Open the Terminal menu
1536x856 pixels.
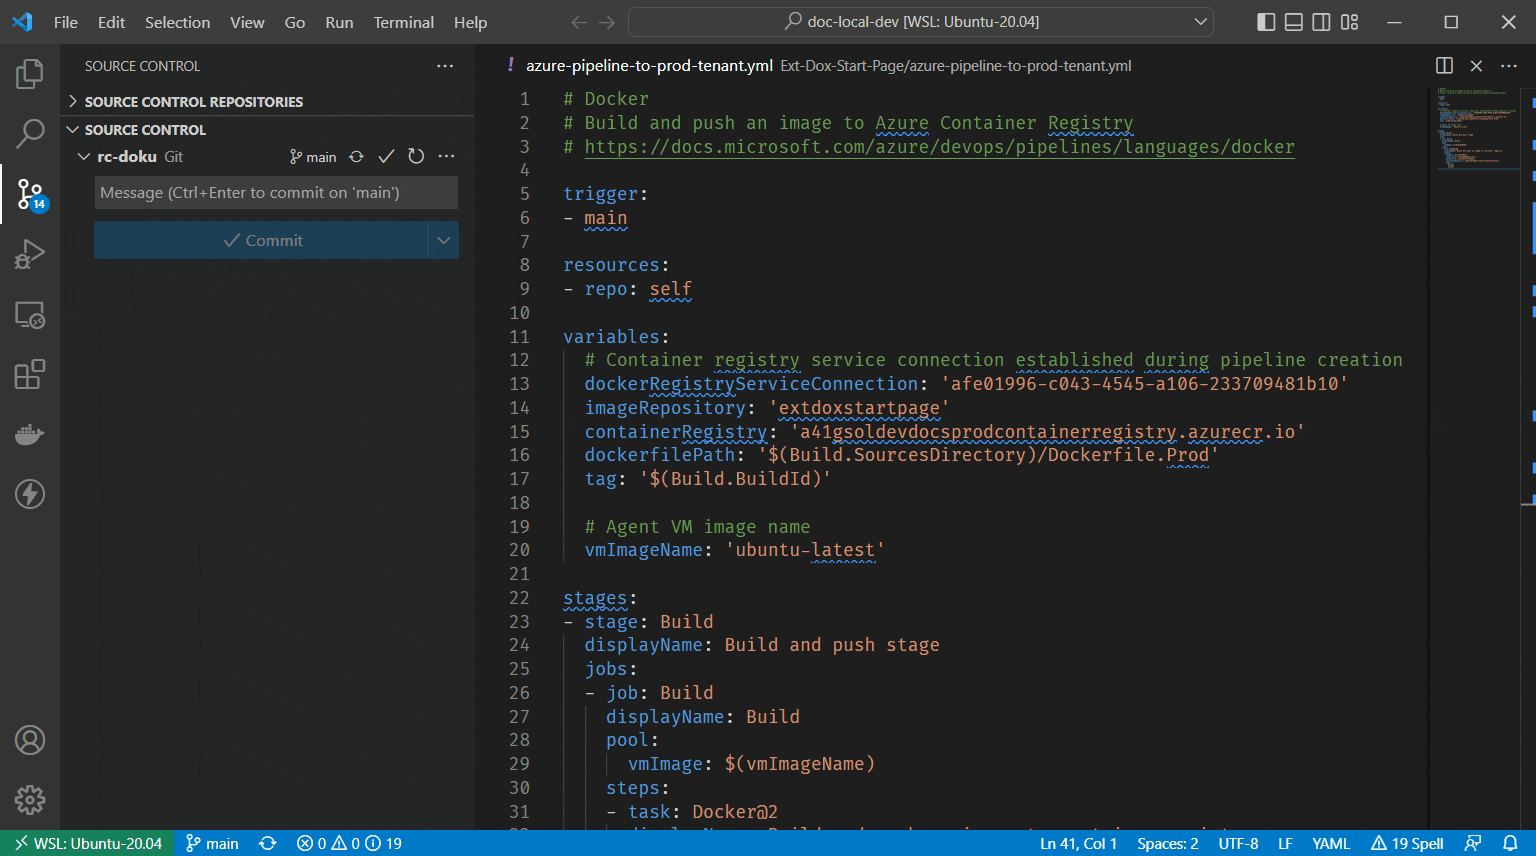pyautogui.click(x=404, y=22)
